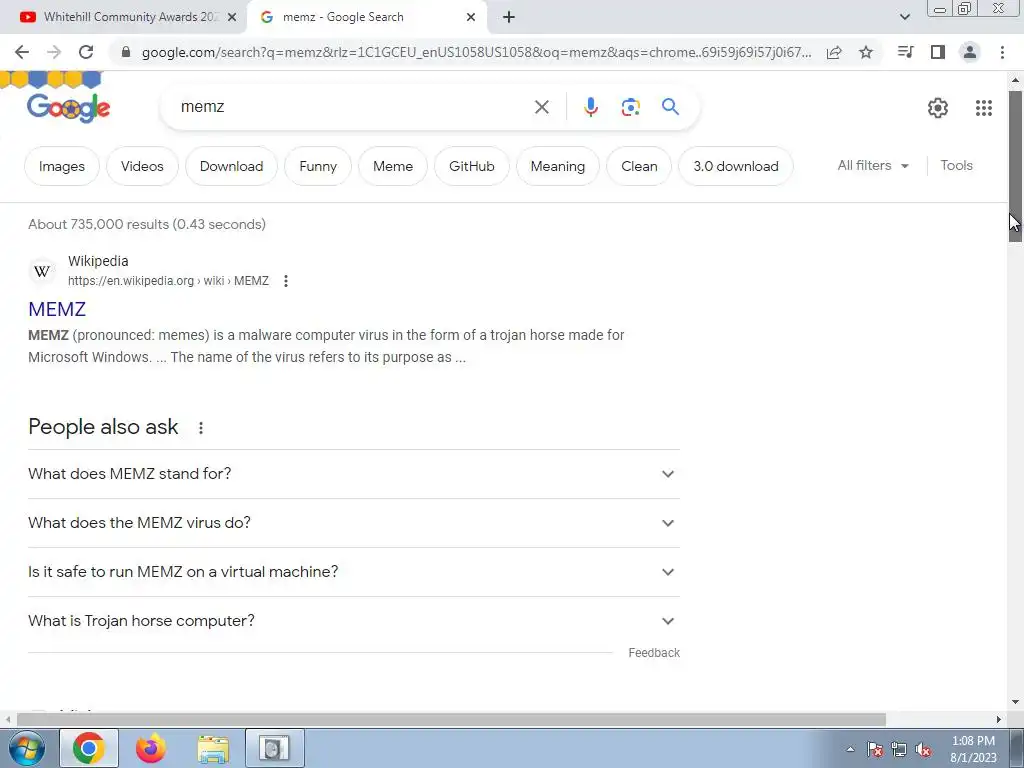
Task: Clear the search box with the X
Action: pyautogui.click(x=541, y=107)
